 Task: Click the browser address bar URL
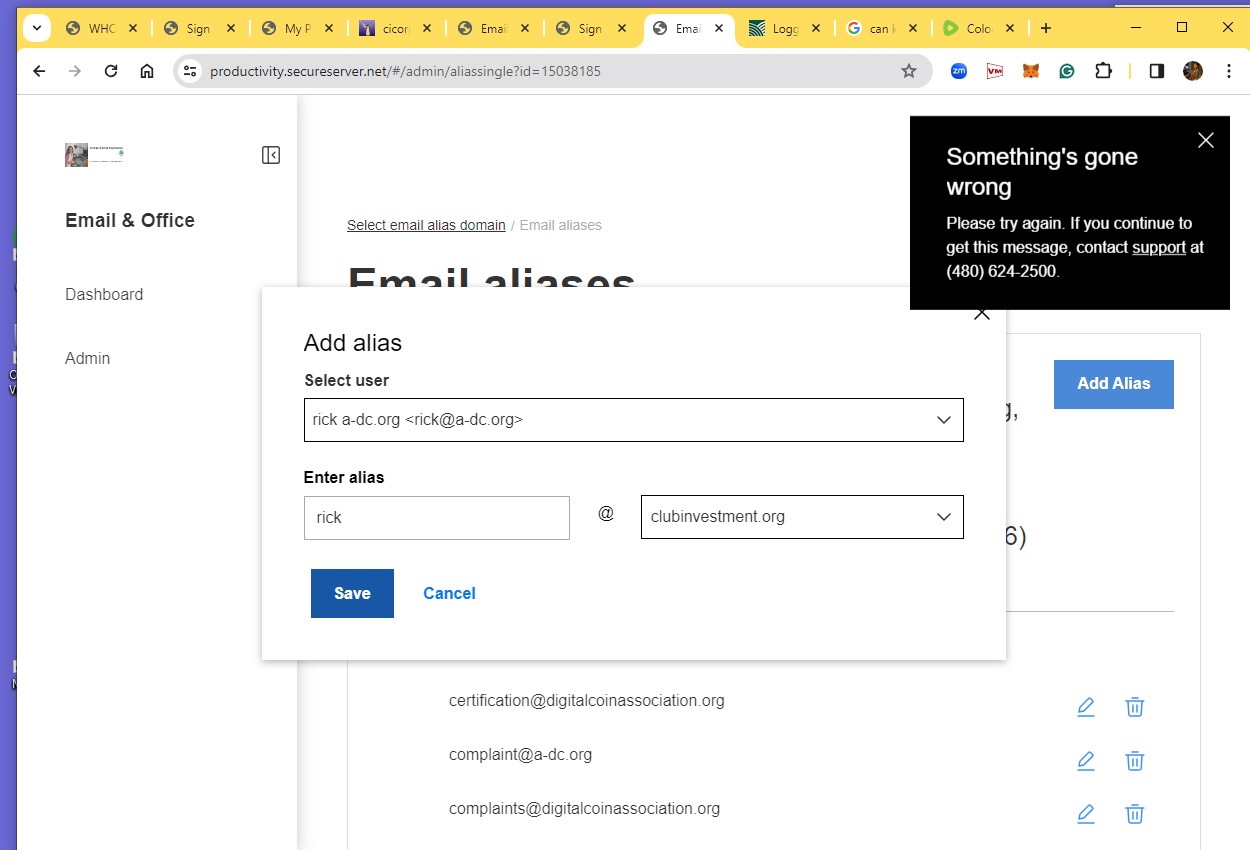point(405,71)
